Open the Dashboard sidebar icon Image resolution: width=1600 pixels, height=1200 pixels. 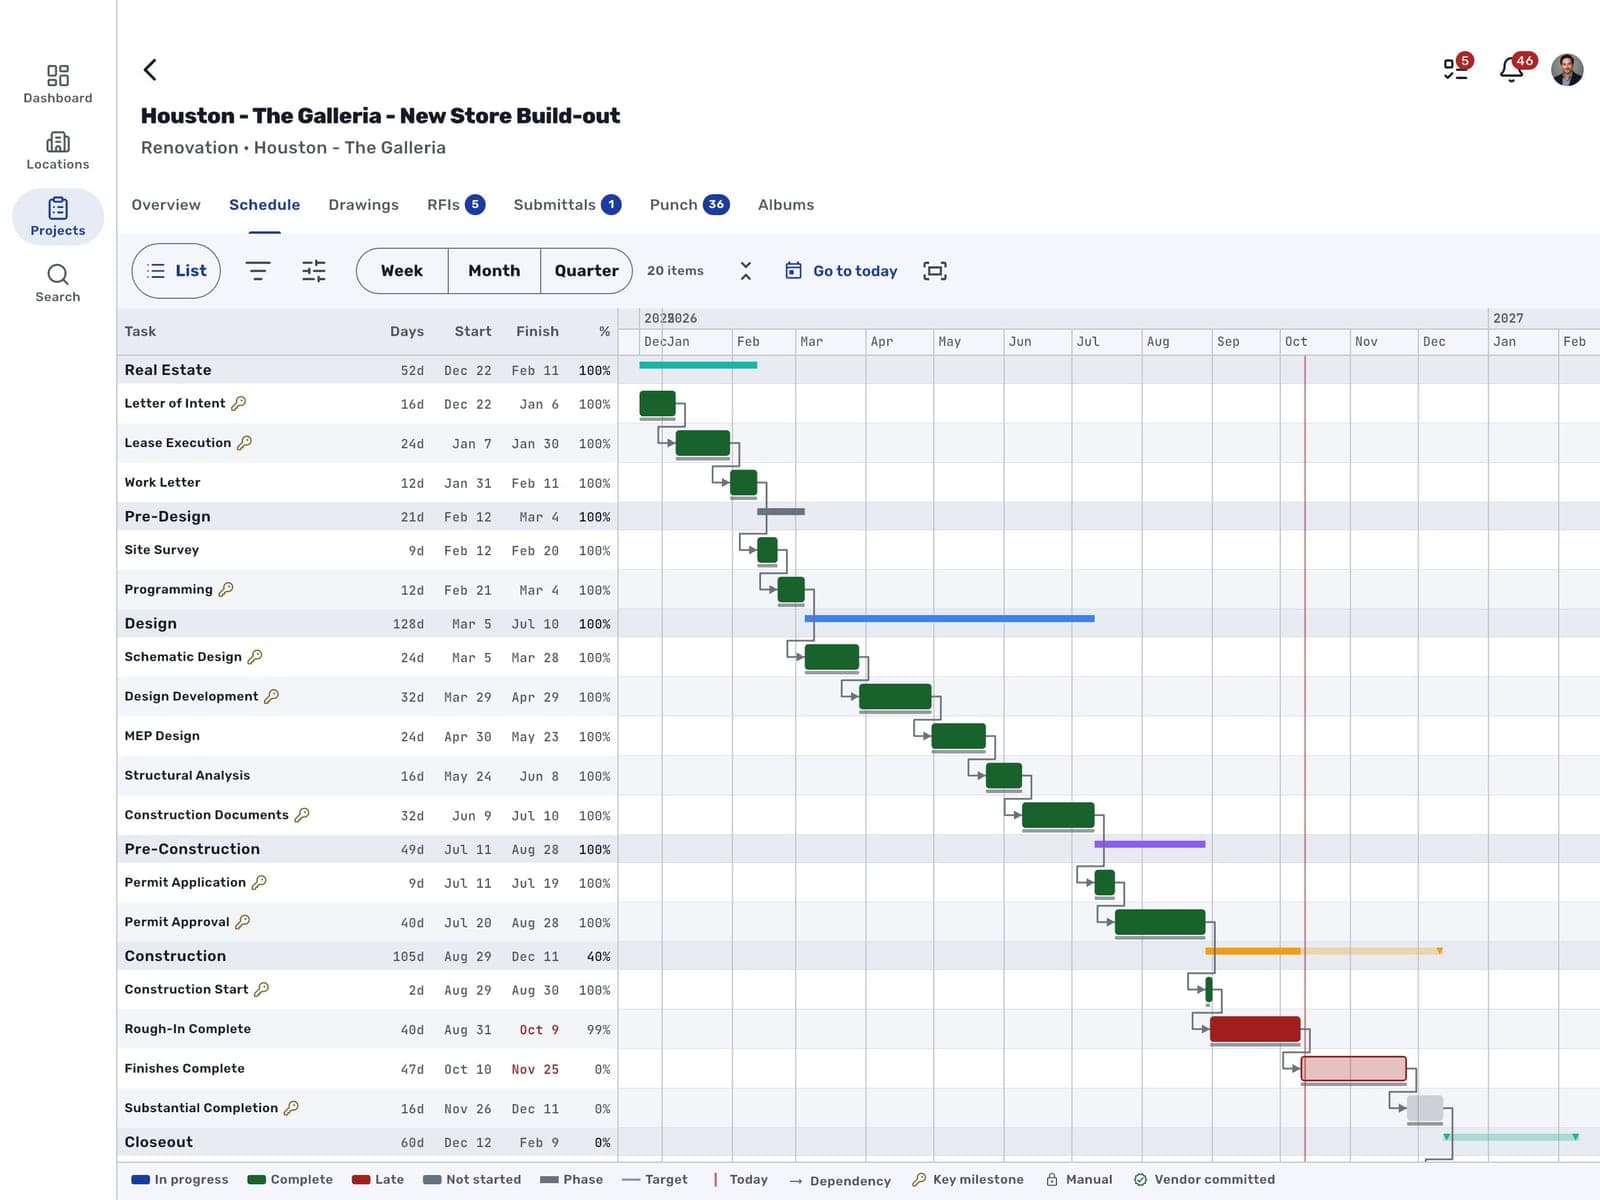(58, 84)
